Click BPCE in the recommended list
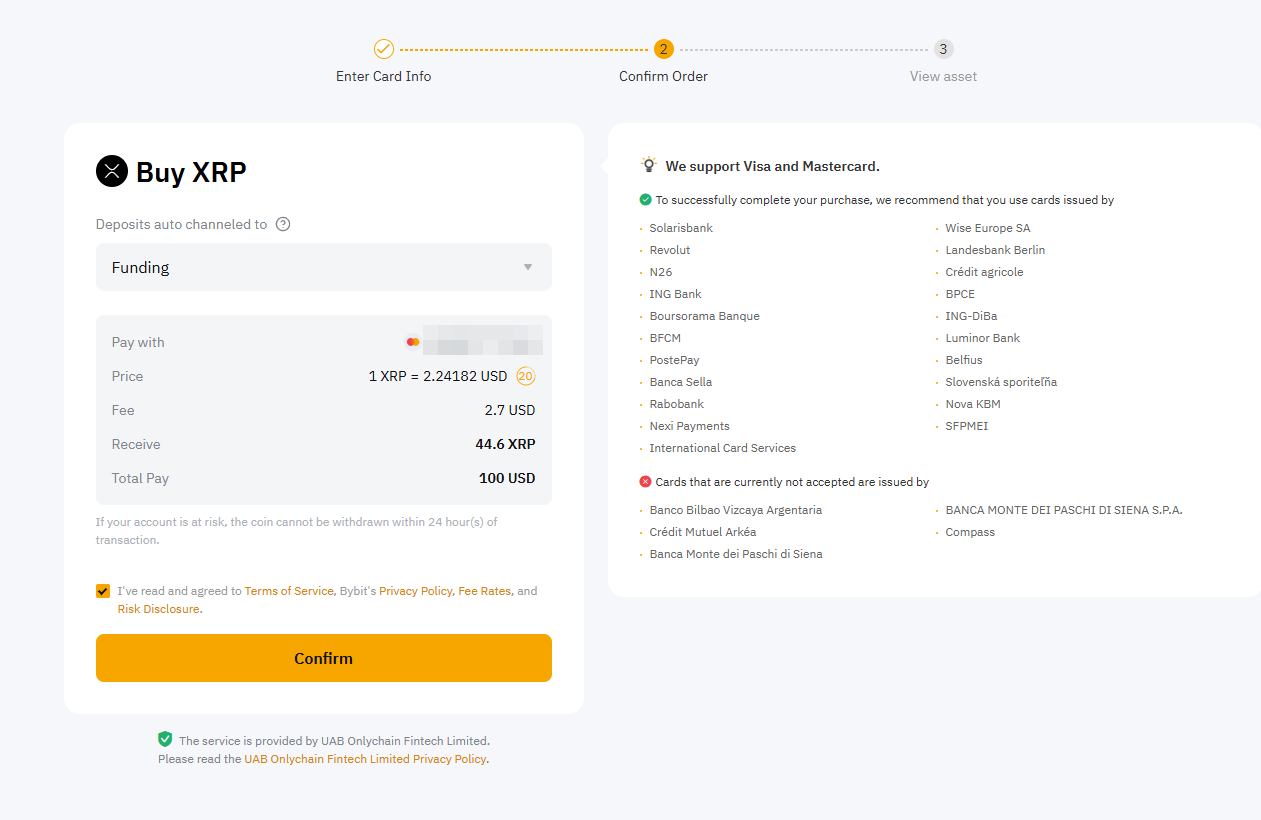The width and height of the screenshot is (1261, 820). 960,294
